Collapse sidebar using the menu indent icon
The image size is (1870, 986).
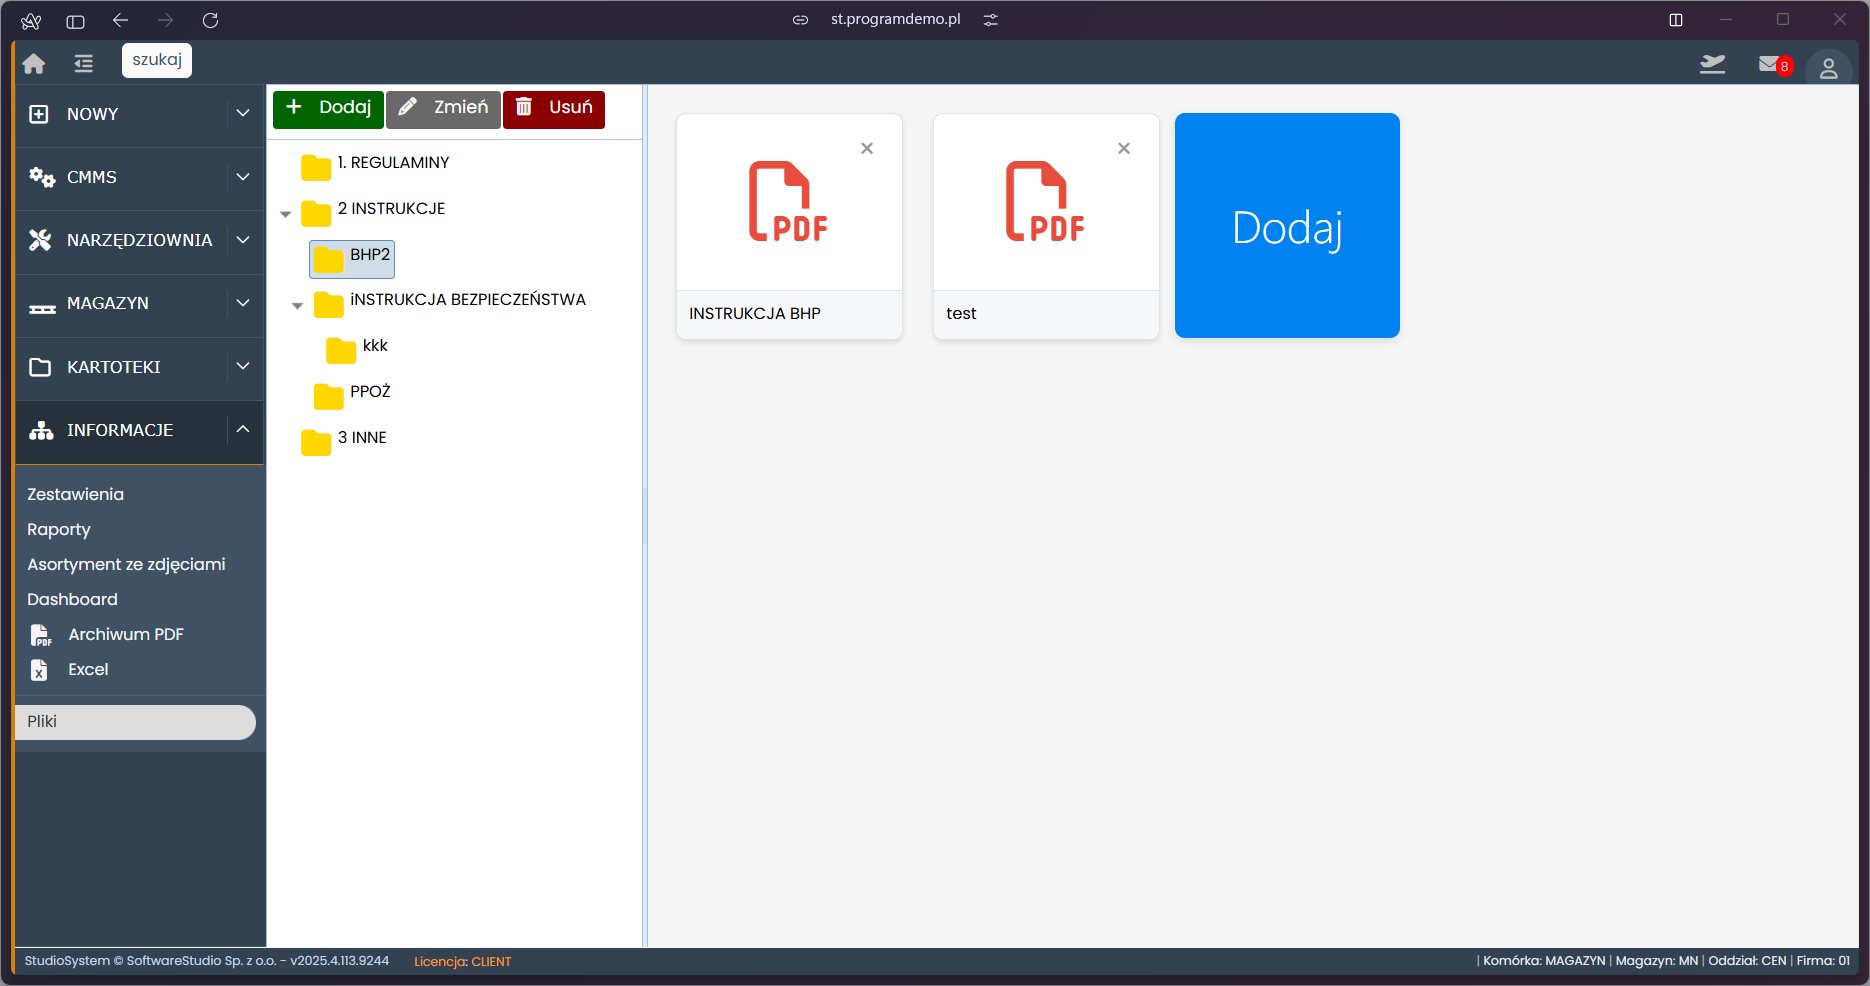[83, 64]
